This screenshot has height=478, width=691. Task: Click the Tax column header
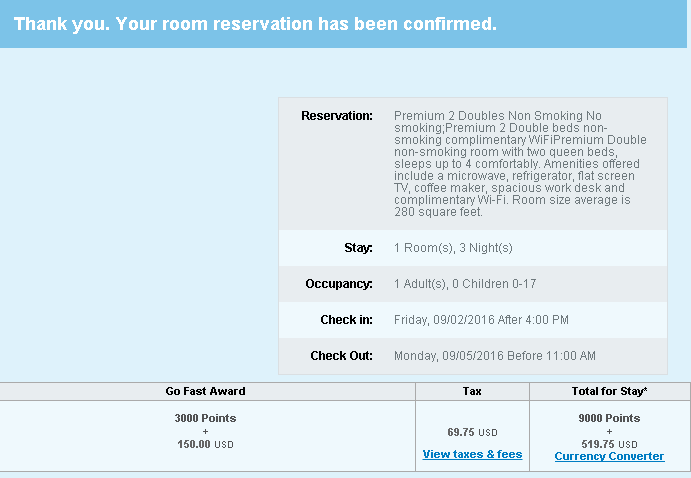(x=472, y=391)
